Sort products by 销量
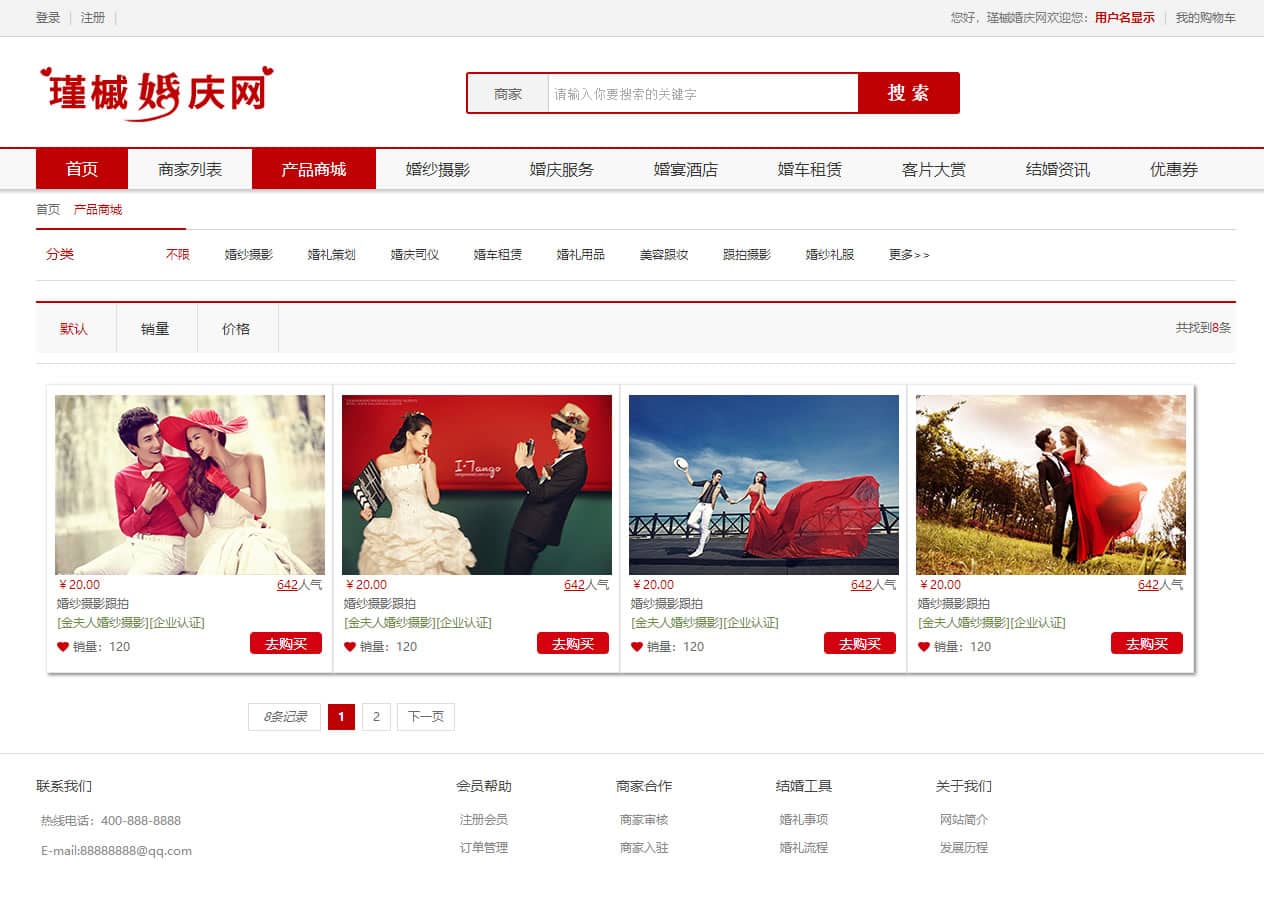Viewport: 1264px width, 917px height. (x=155, y=329)
